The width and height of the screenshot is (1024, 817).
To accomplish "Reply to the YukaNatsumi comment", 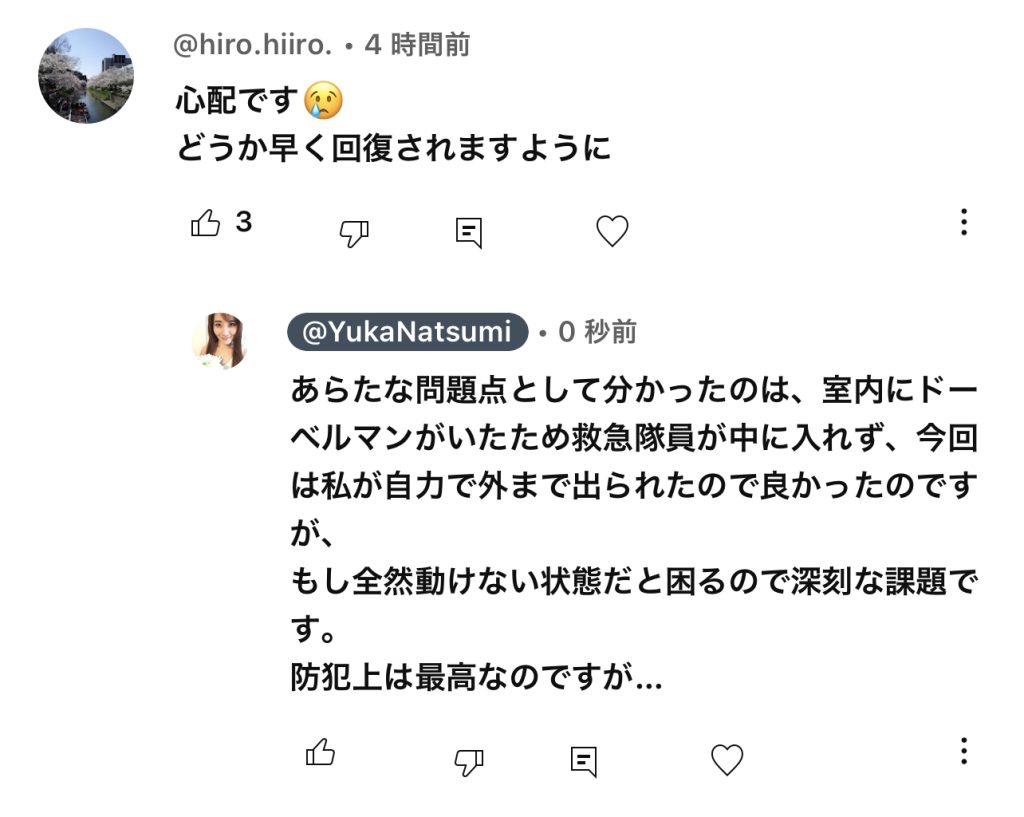I will coord(583,761).
